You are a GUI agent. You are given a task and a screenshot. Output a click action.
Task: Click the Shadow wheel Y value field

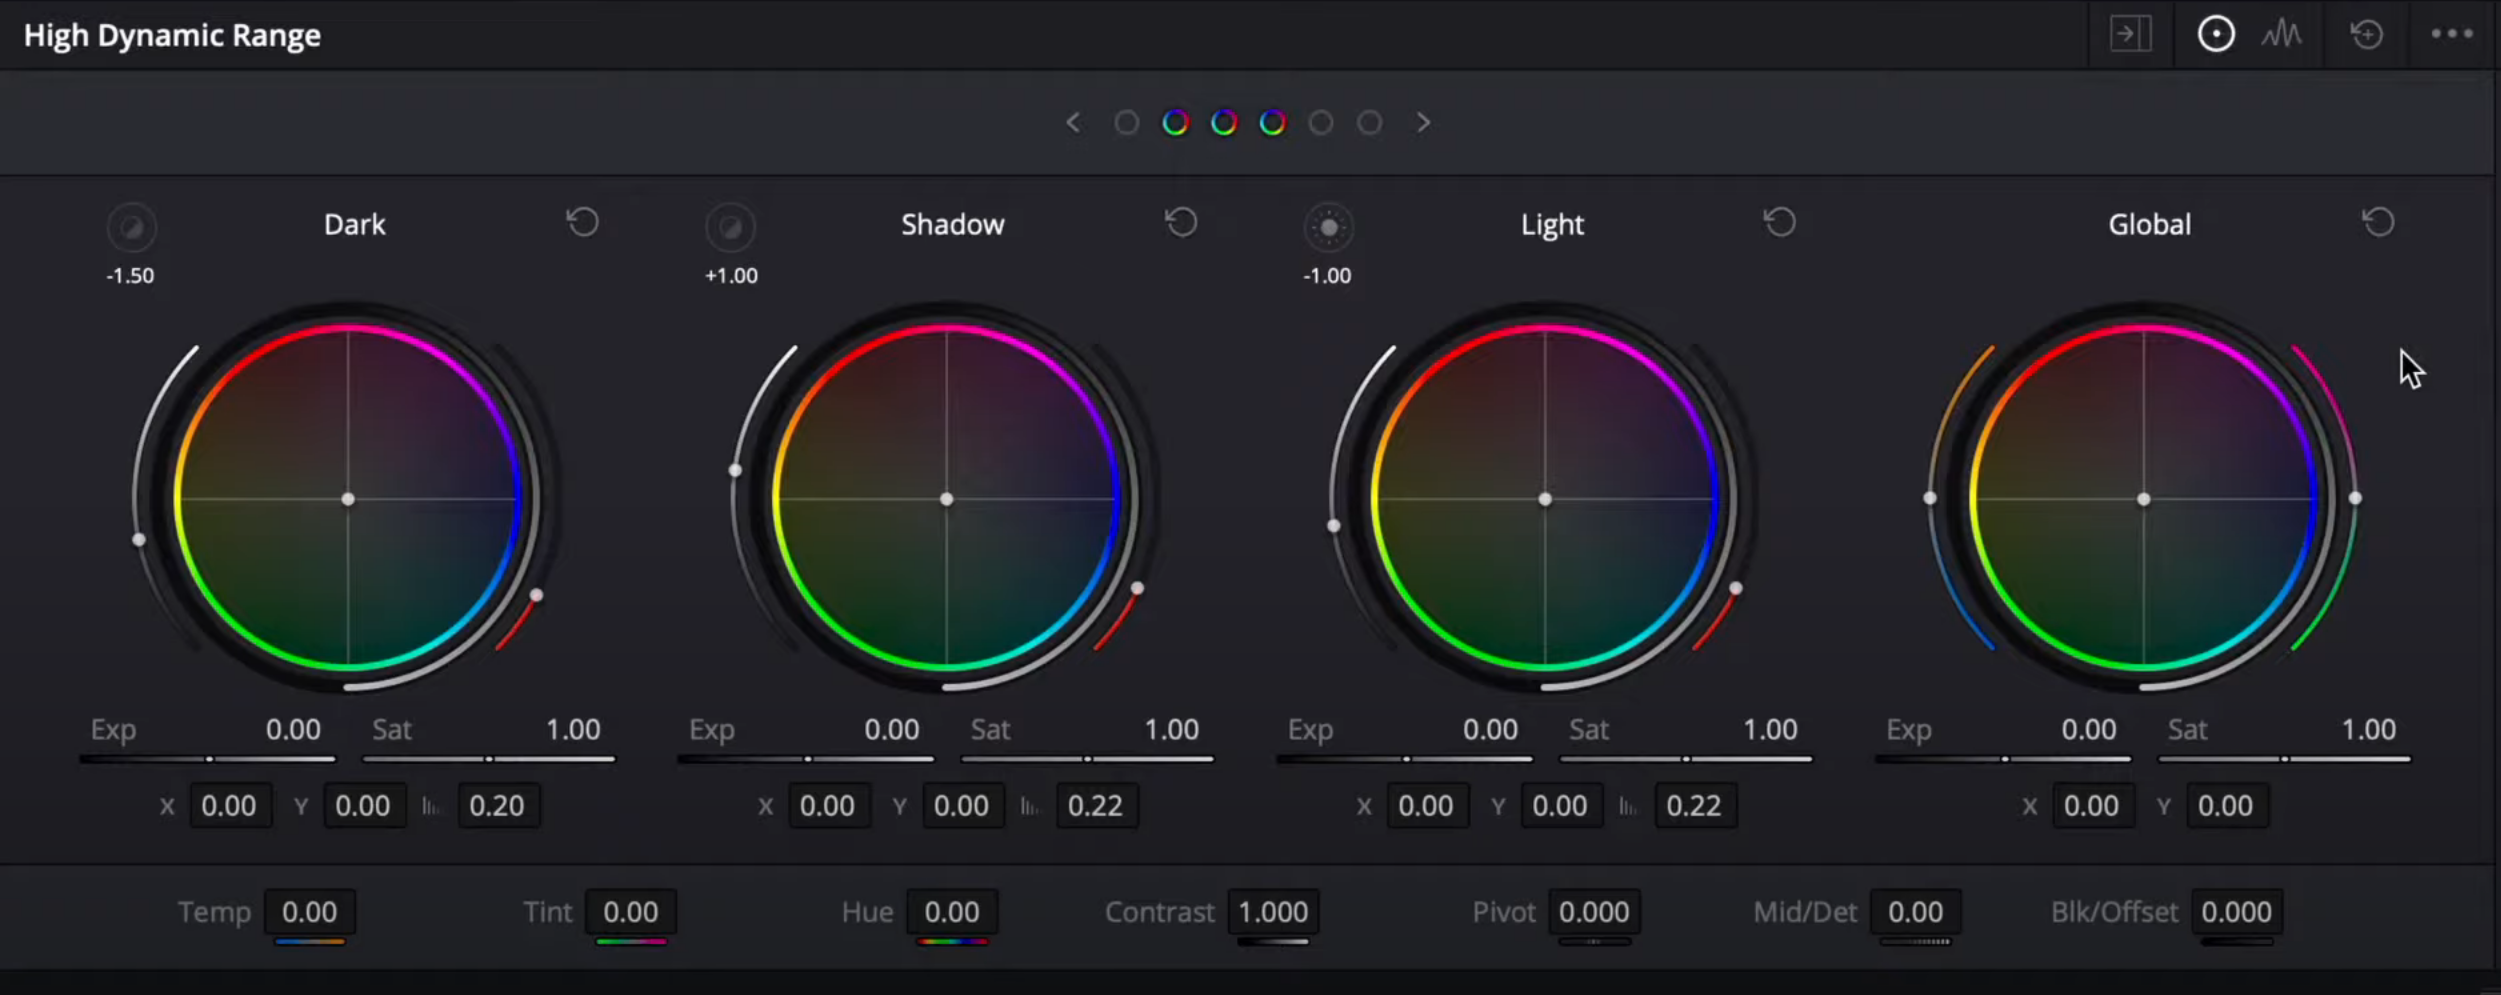(962, 806)
